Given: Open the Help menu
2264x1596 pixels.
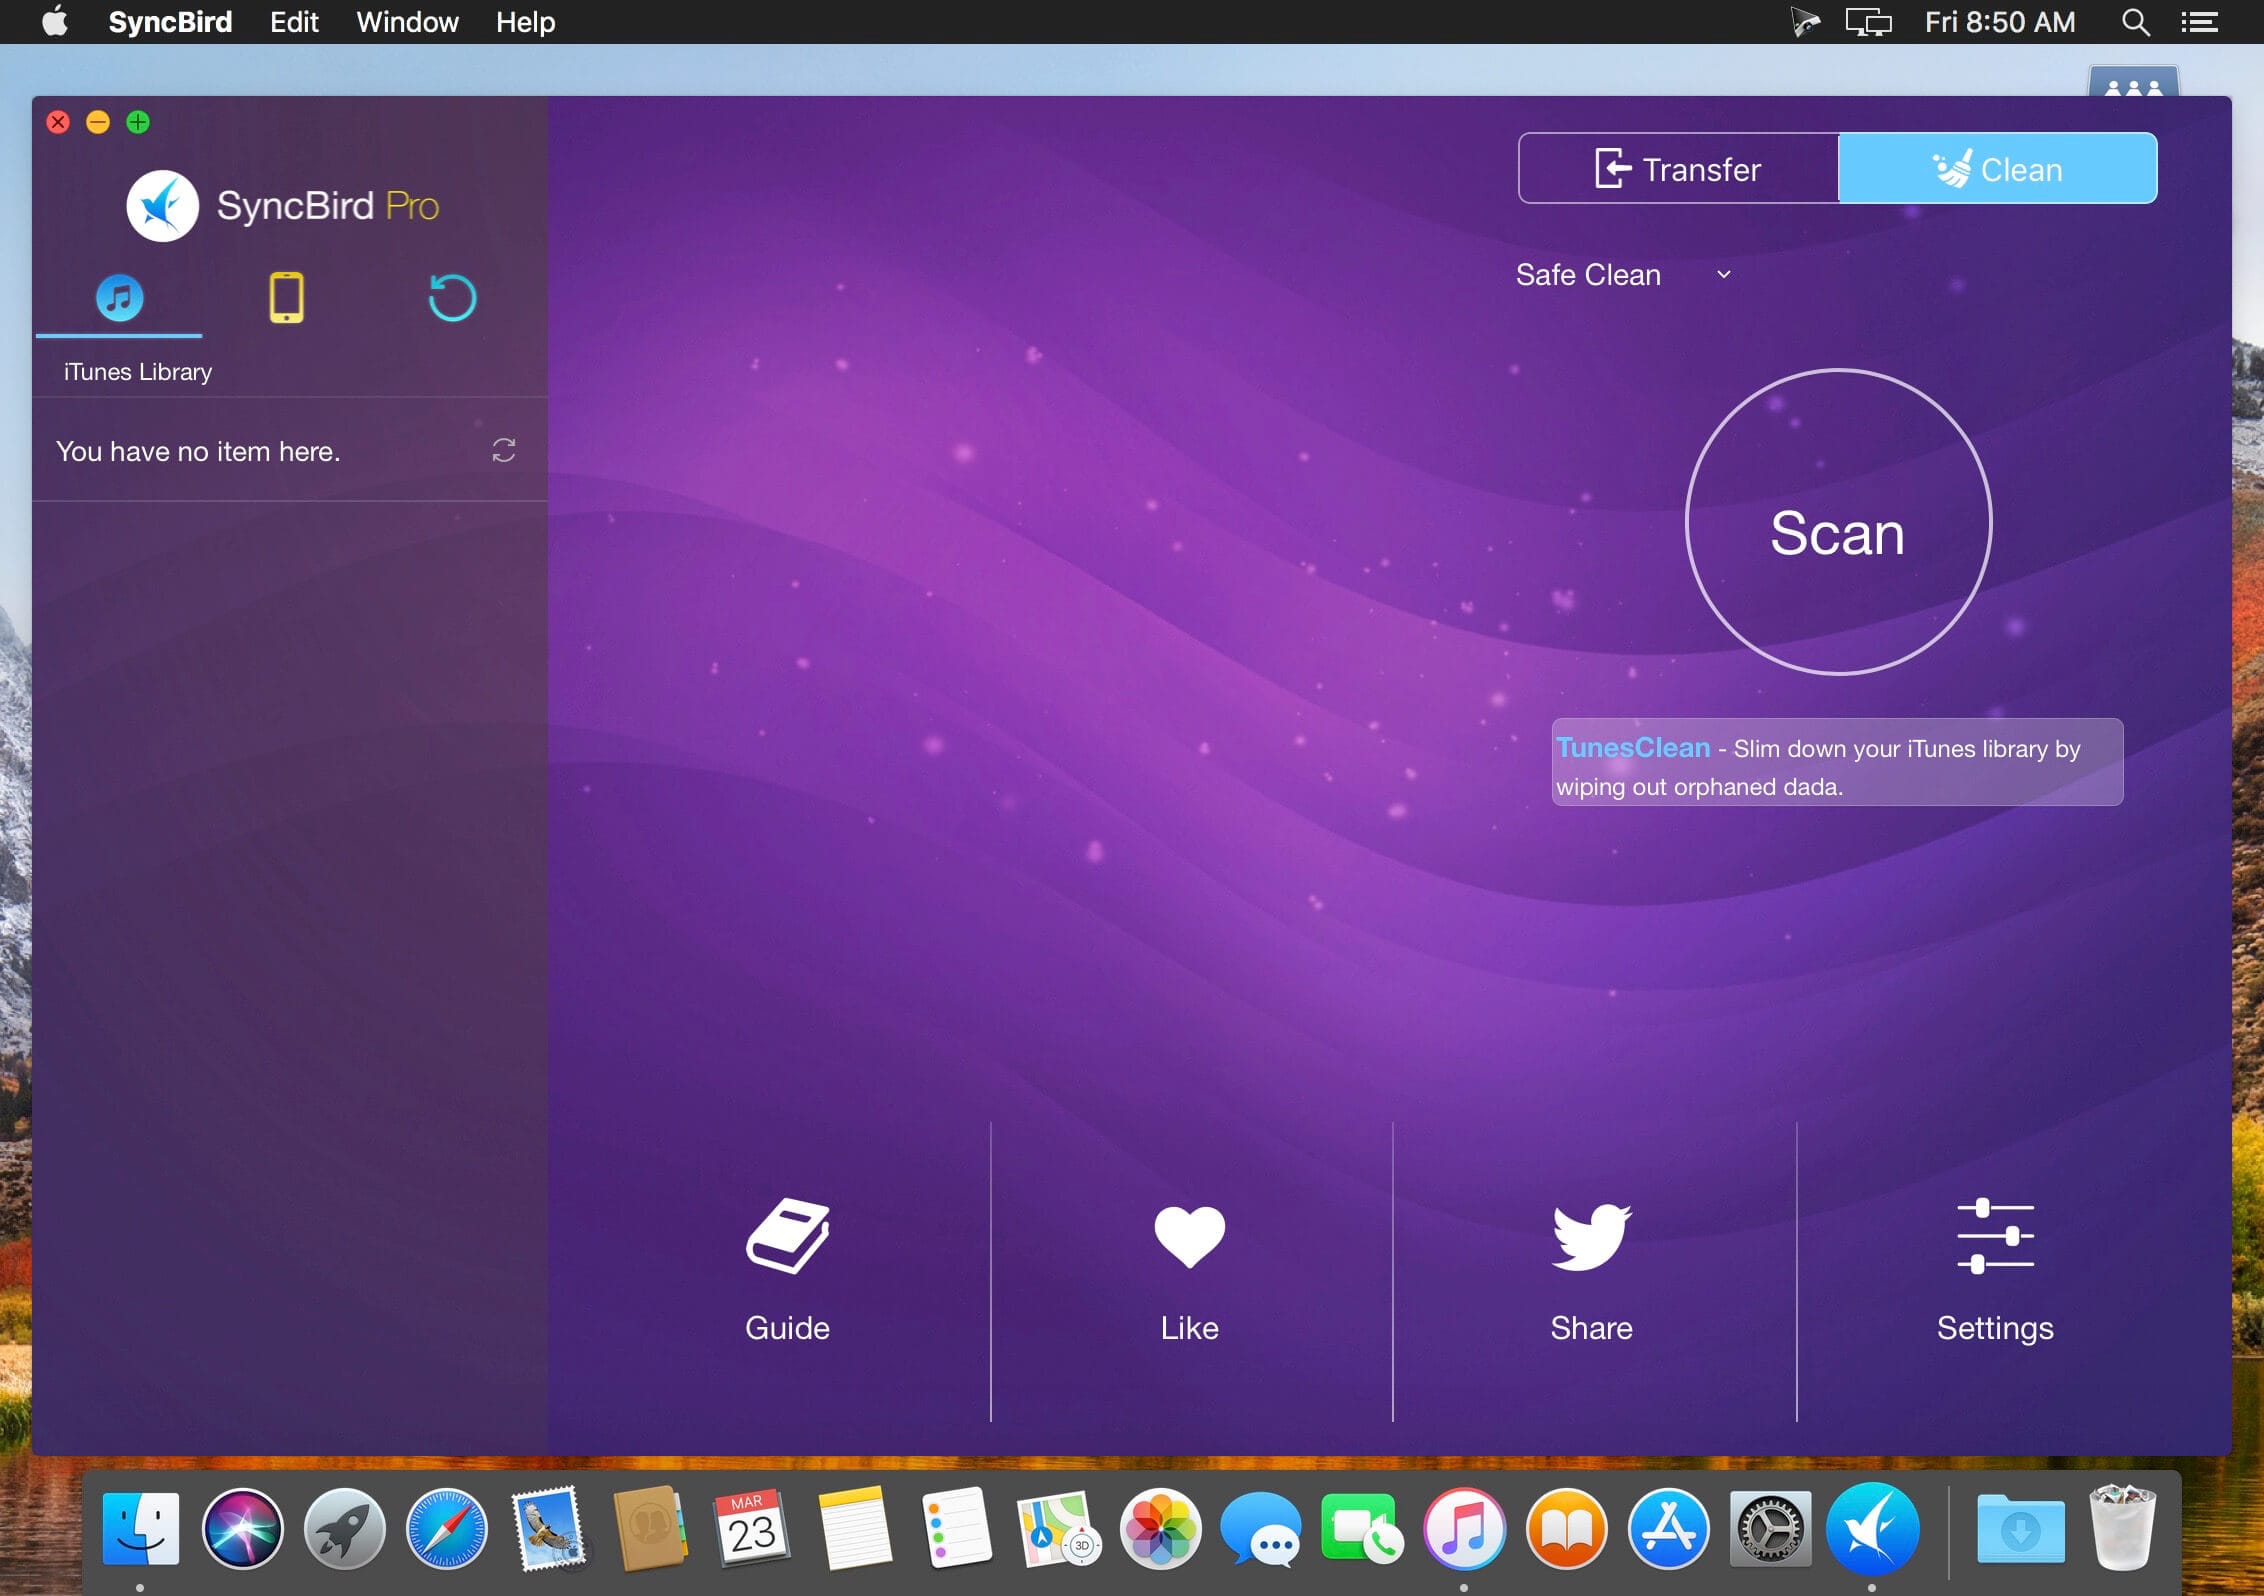Looking at the screenshot, I should 525,22.
